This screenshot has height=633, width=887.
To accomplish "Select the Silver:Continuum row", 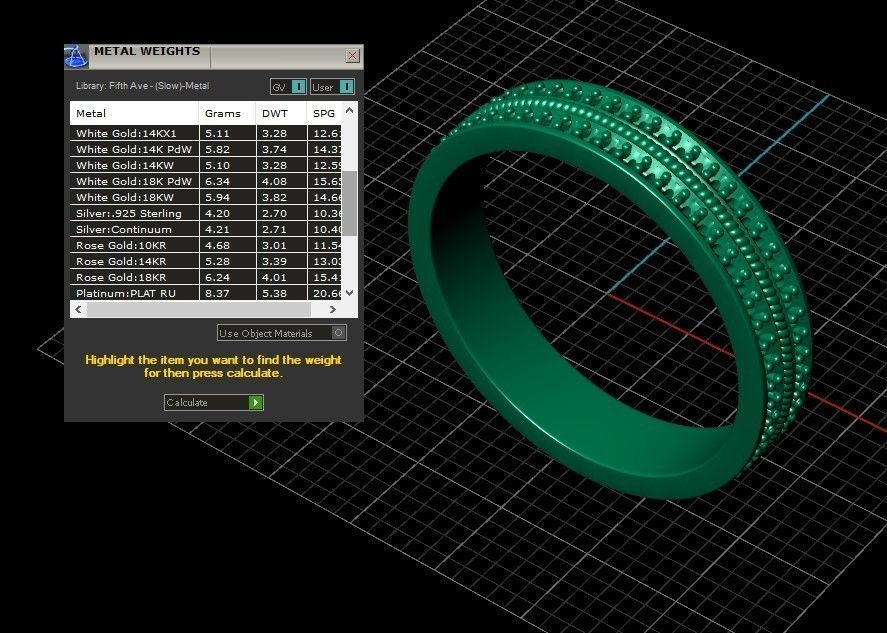I will (206, 229).
